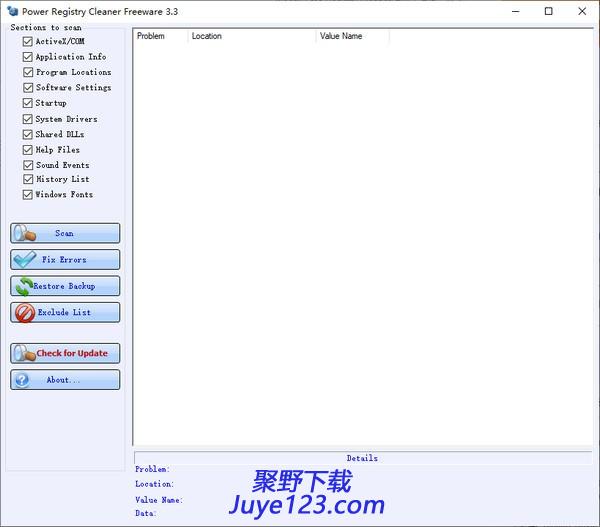Toggle the Application Info checkbox
Screen dimensions: 600x527
click(x=28, y=57)
